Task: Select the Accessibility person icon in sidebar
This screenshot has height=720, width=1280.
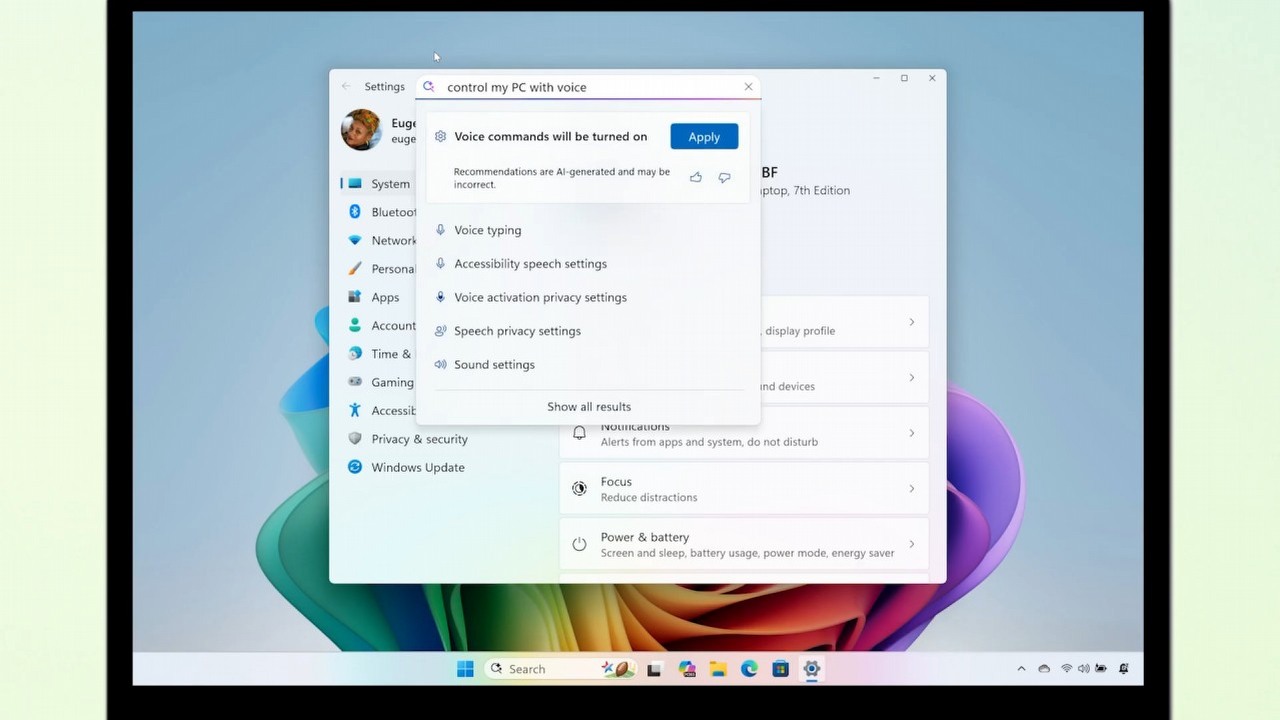Action: pos(355,410)
